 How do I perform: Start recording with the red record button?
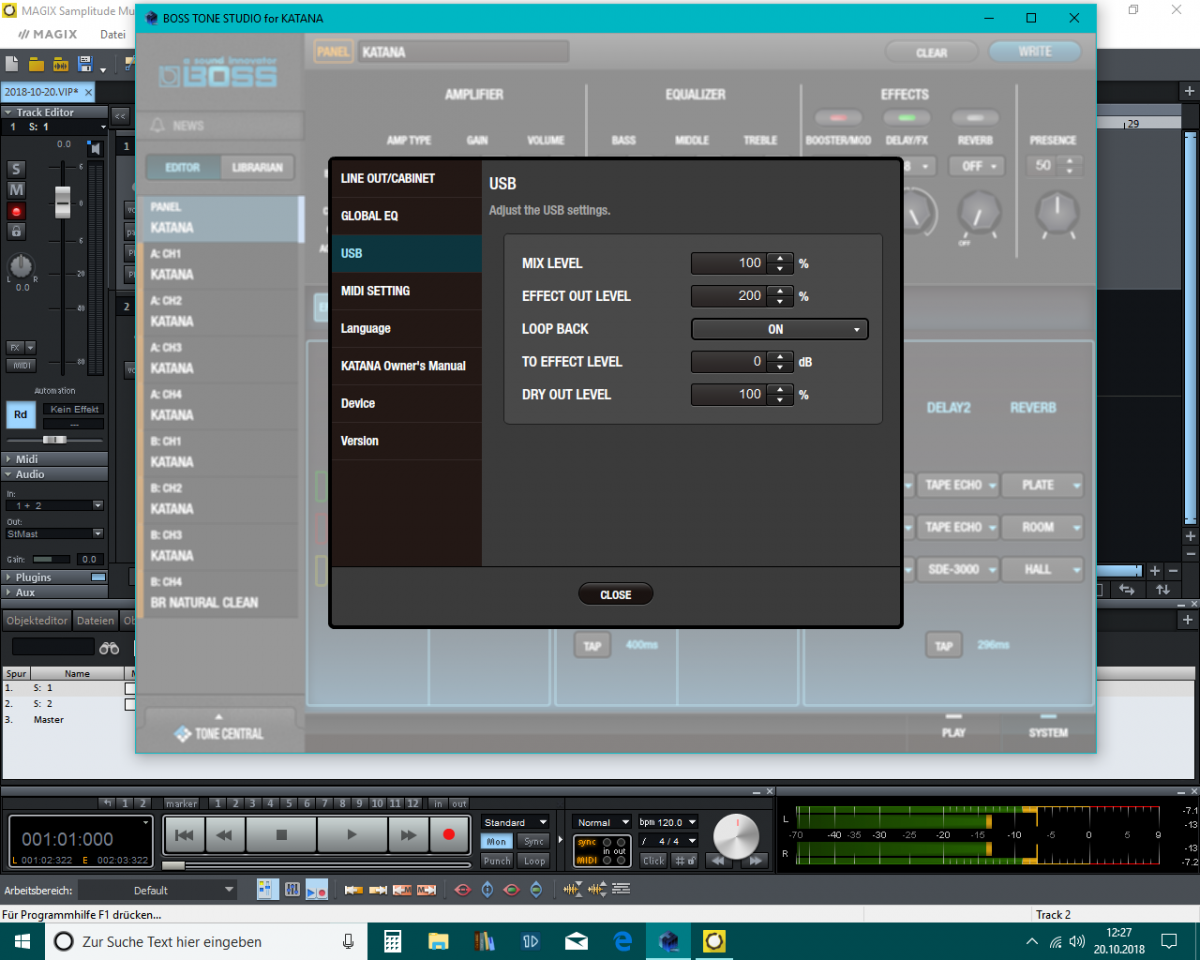coord(449,834)
